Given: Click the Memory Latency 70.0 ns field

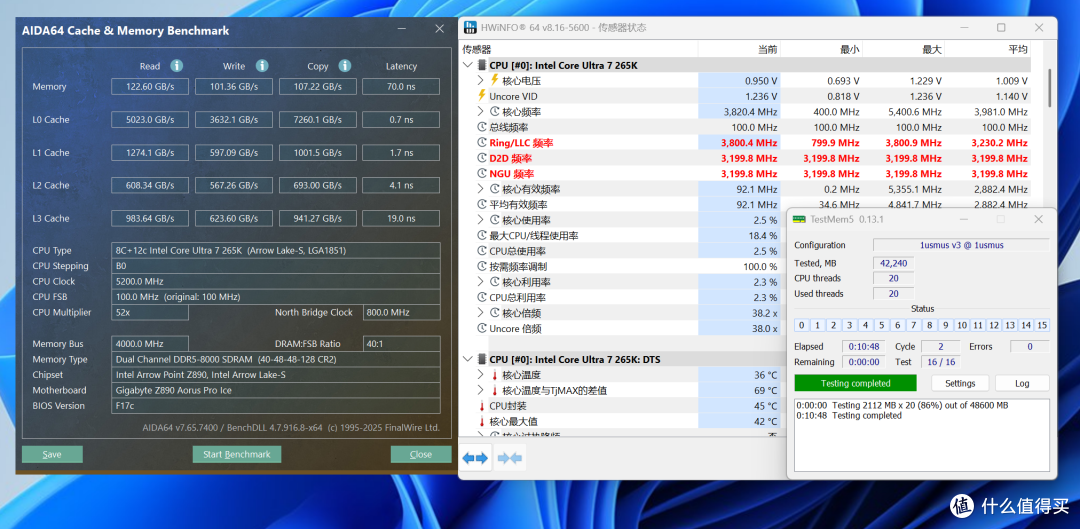Looking at the screenshot, I should (x=401, y=87).
